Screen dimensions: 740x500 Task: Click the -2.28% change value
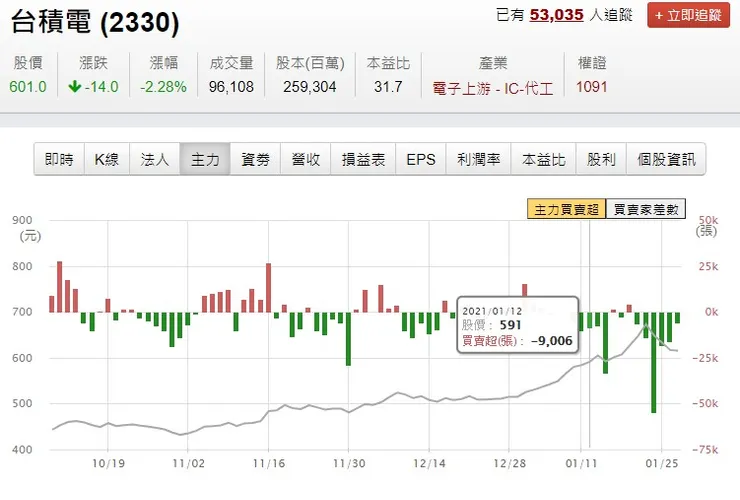coord(163,86)
